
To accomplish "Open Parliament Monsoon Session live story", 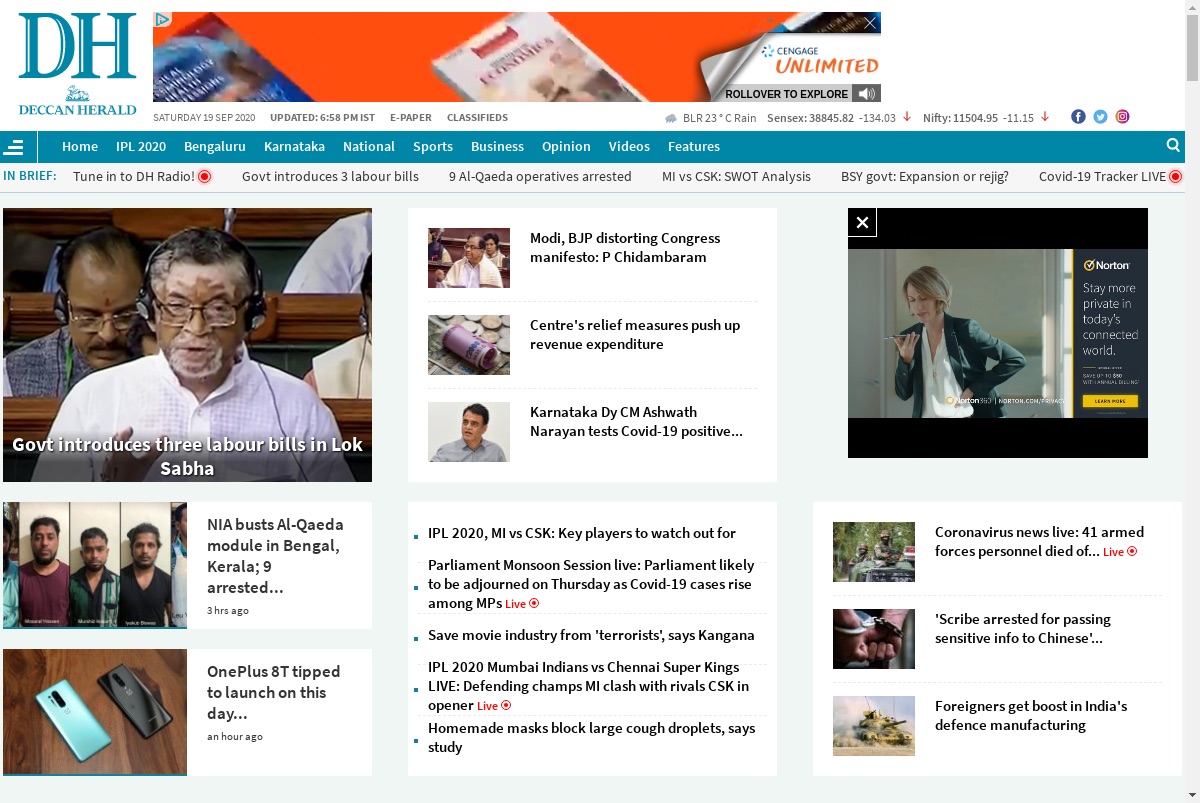I will [591, 584].
